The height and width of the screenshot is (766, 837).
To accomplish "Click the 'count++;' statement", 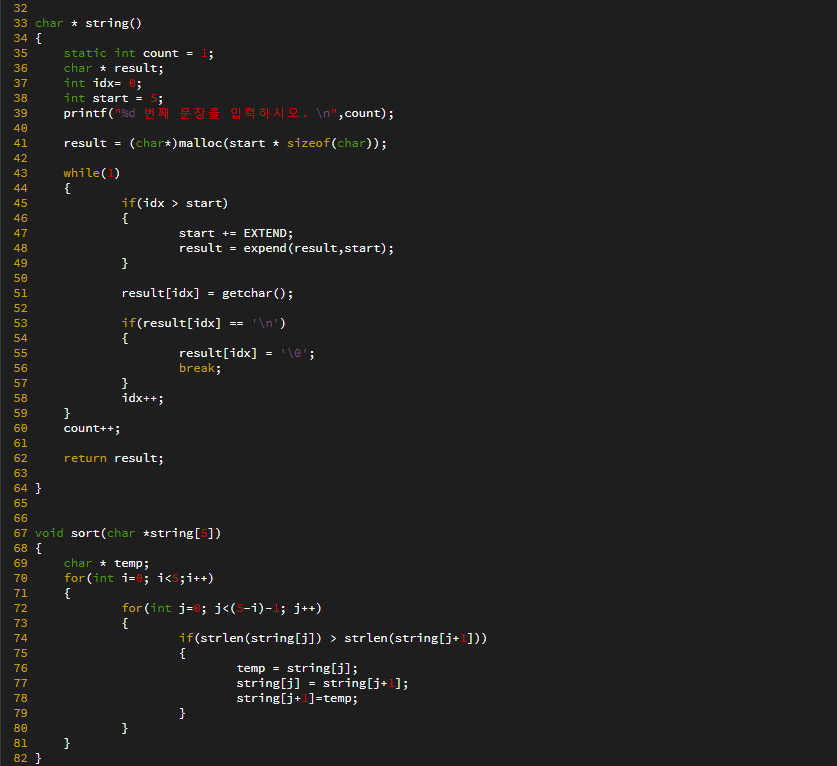I will pos(92,428).
